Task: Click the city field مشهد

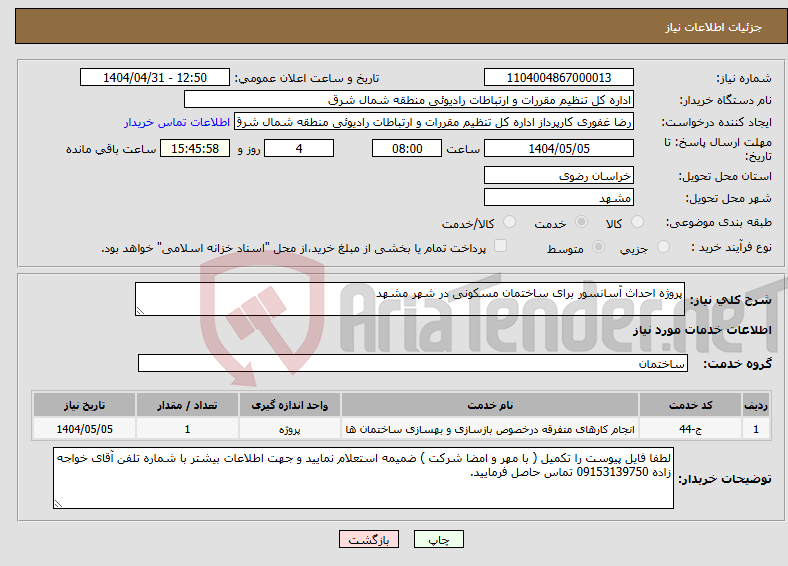Action: pyautogui.click(x=558, y=197)
